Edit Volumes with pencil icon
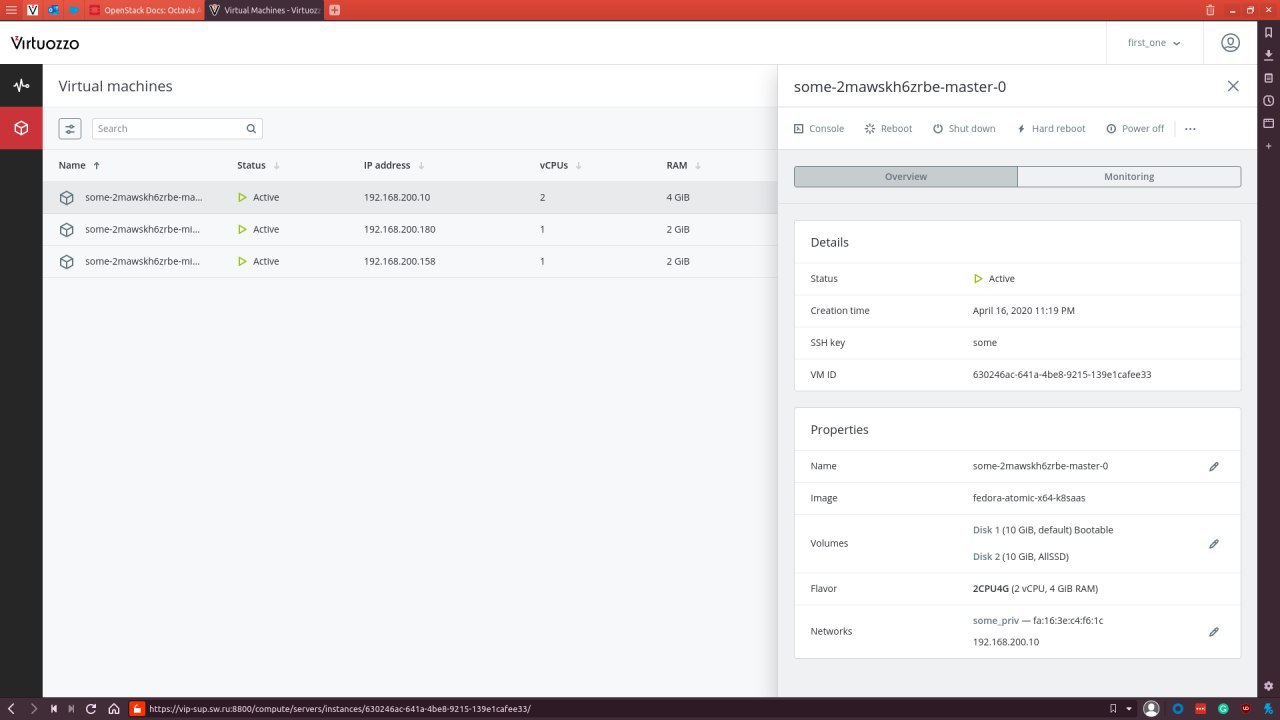Screen dimensions: 1280x720 [1214, 544]
